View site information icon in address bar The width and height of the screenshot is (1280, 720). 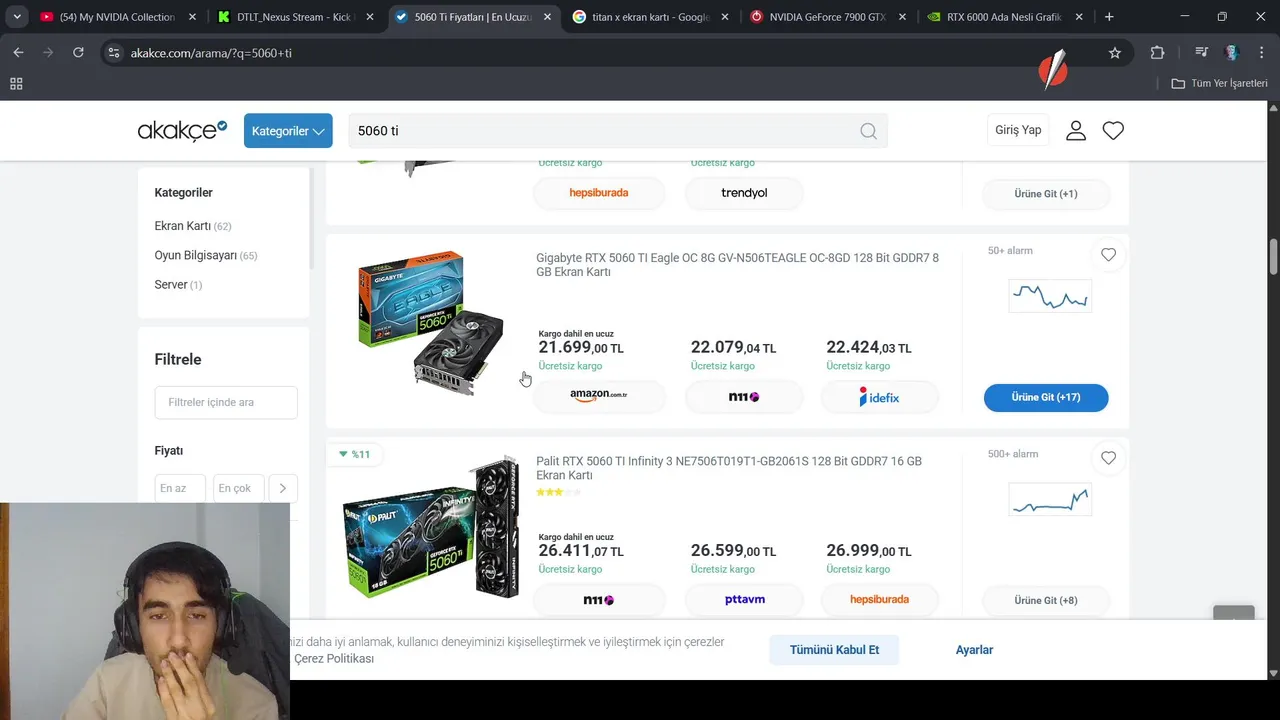click(x=114, y=52)
